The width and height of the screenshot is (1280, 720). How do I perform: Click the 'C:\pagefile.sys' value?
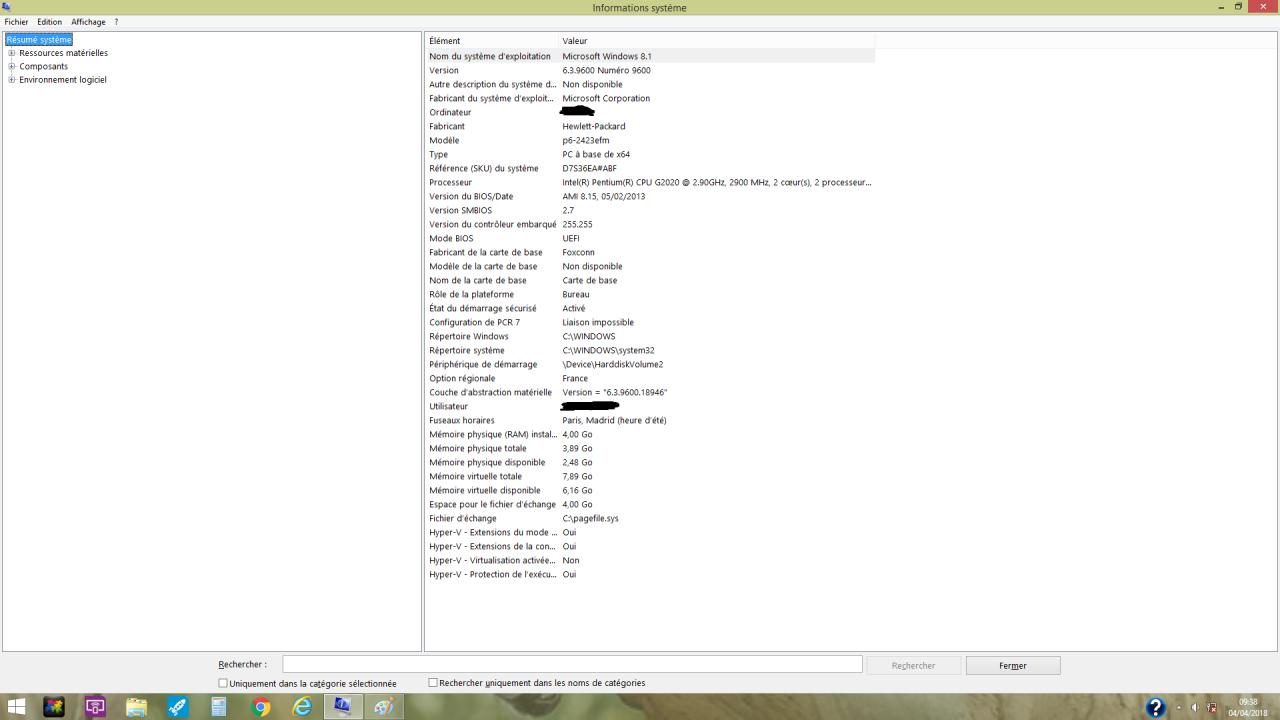tap(591, 518)
